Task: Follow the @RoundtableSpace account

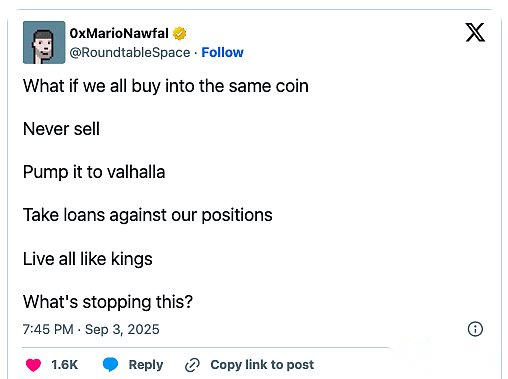Action: (222, 52)
